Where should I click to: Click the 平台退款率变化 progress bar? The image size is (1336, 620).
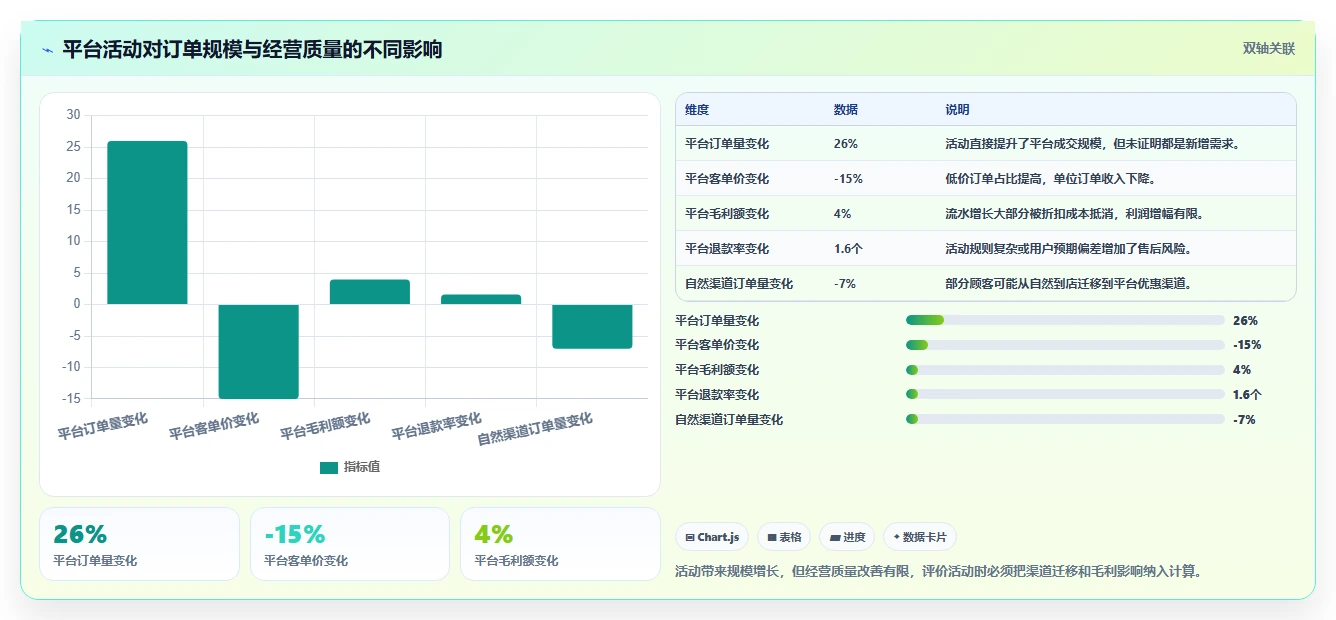click(x=1065, y=395)
